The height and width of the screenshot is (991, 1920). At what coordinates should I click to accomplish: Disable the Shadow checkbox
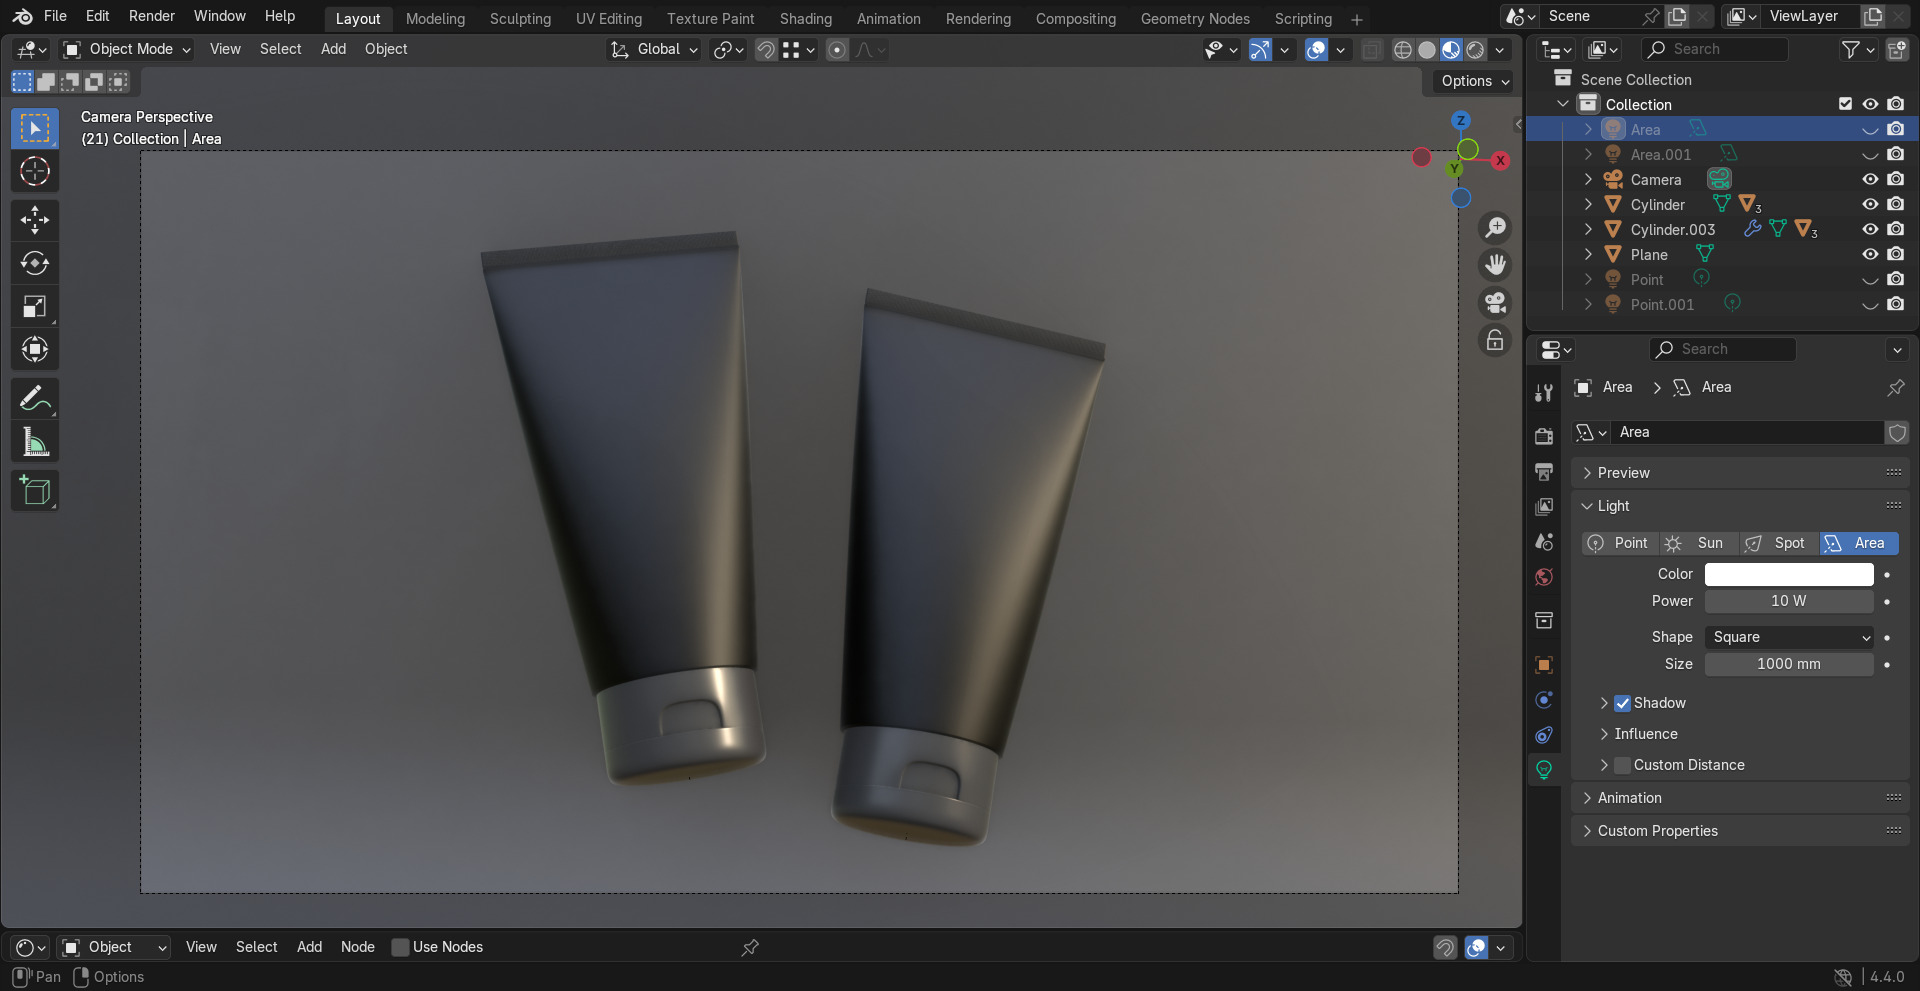click(1623, 704)
